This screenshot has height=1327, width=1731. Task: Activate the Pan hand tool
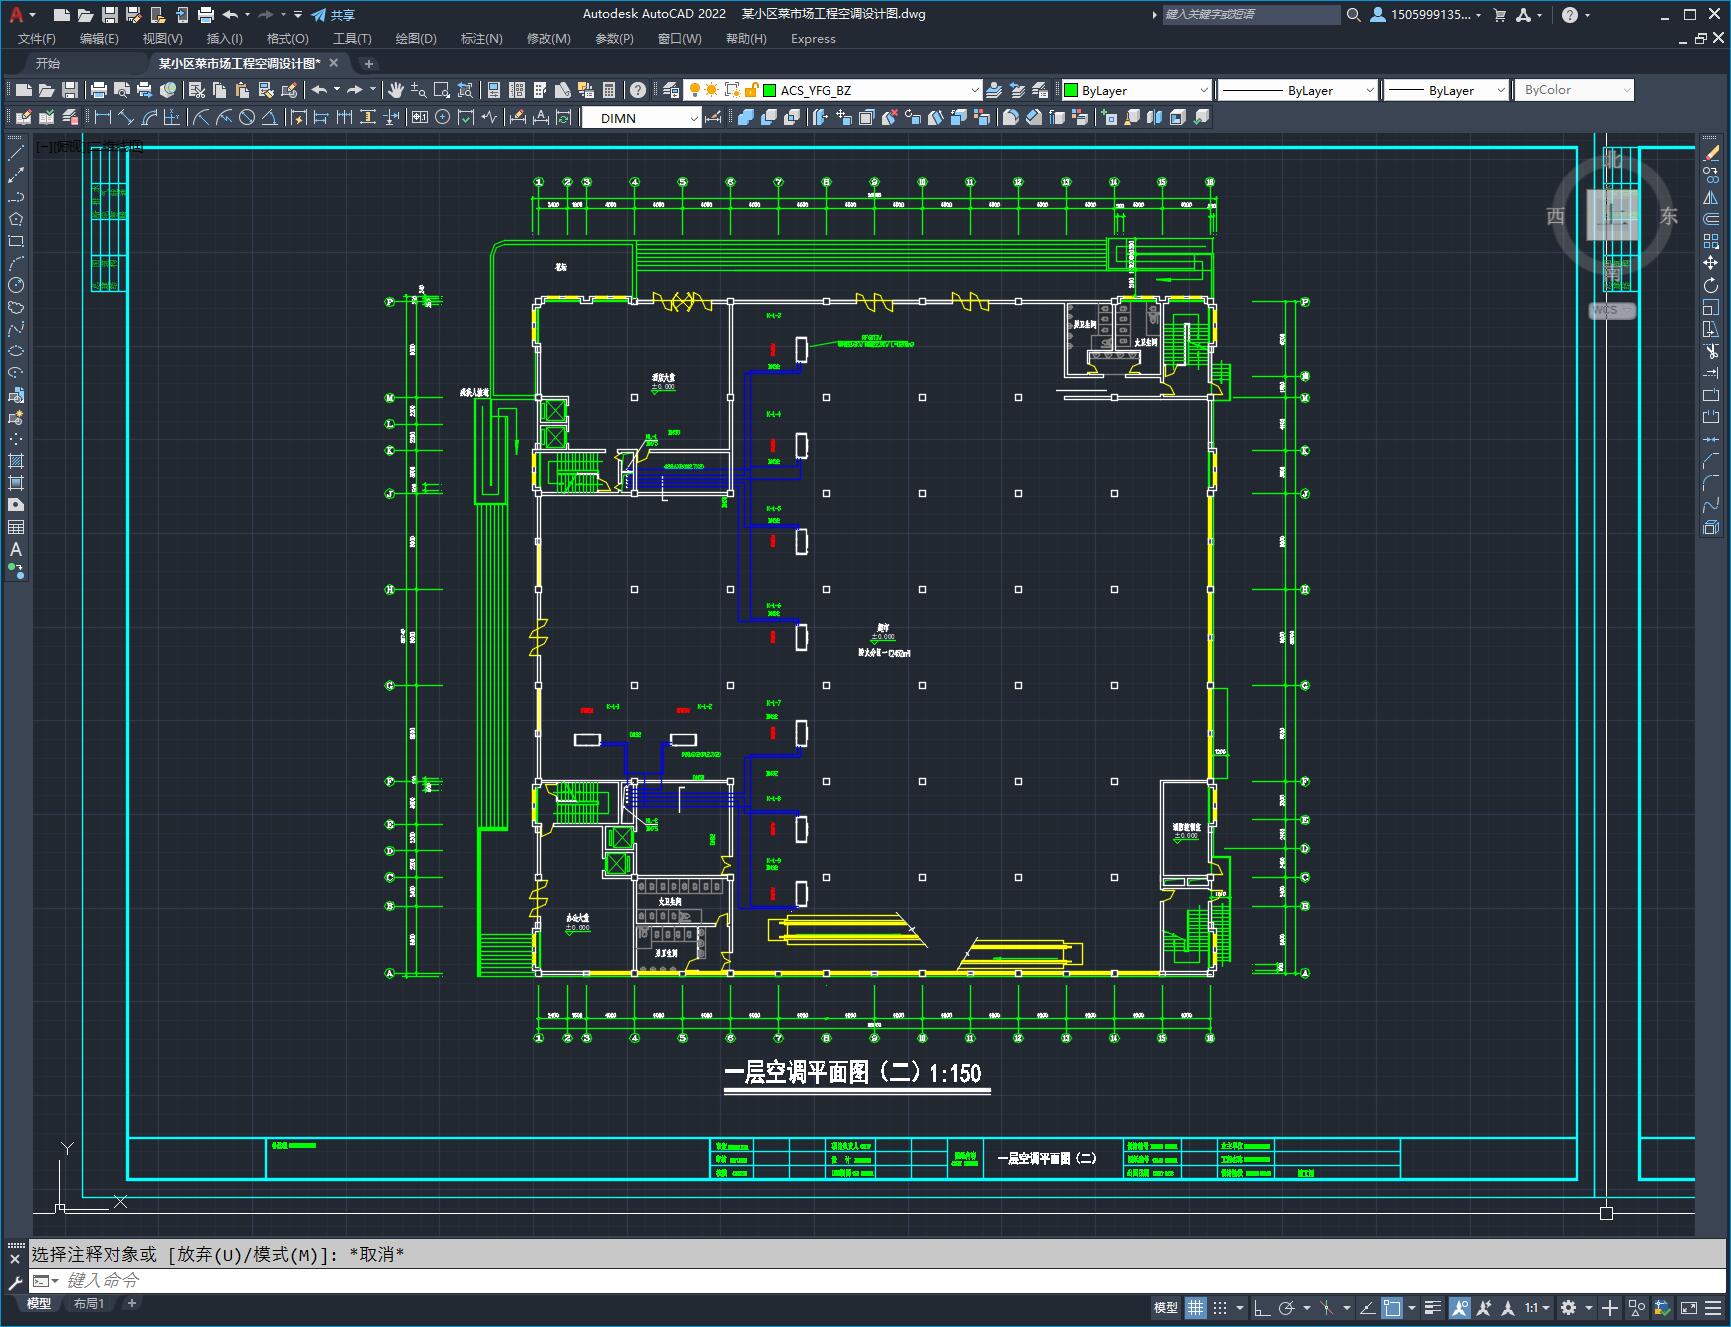[x=396, y=90]
